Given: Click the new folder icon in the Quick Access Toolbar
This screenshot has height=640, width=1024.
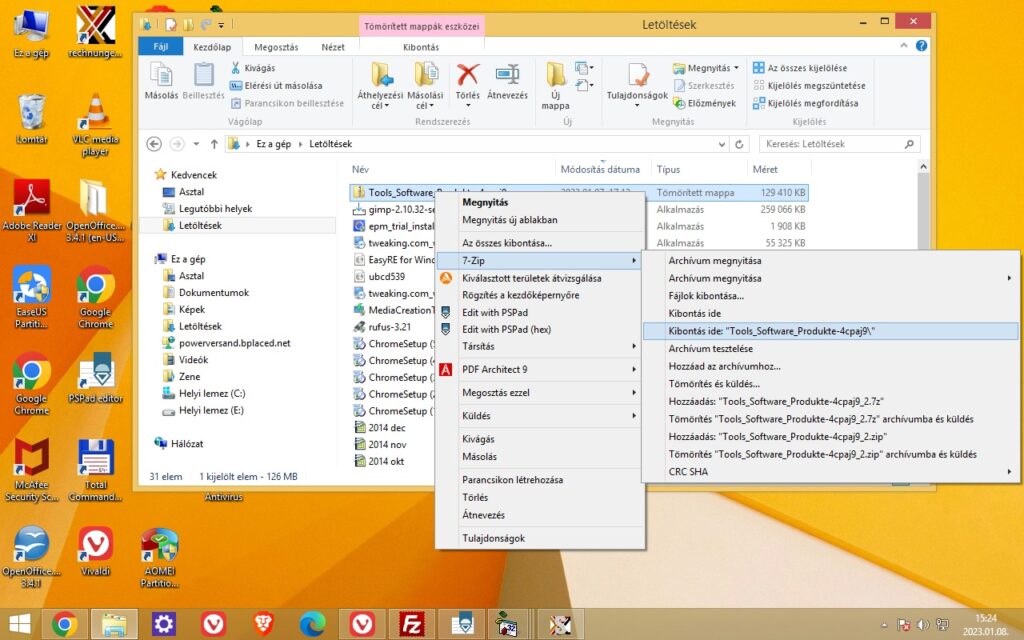Looking at the screenshot, I should (189, 25).
